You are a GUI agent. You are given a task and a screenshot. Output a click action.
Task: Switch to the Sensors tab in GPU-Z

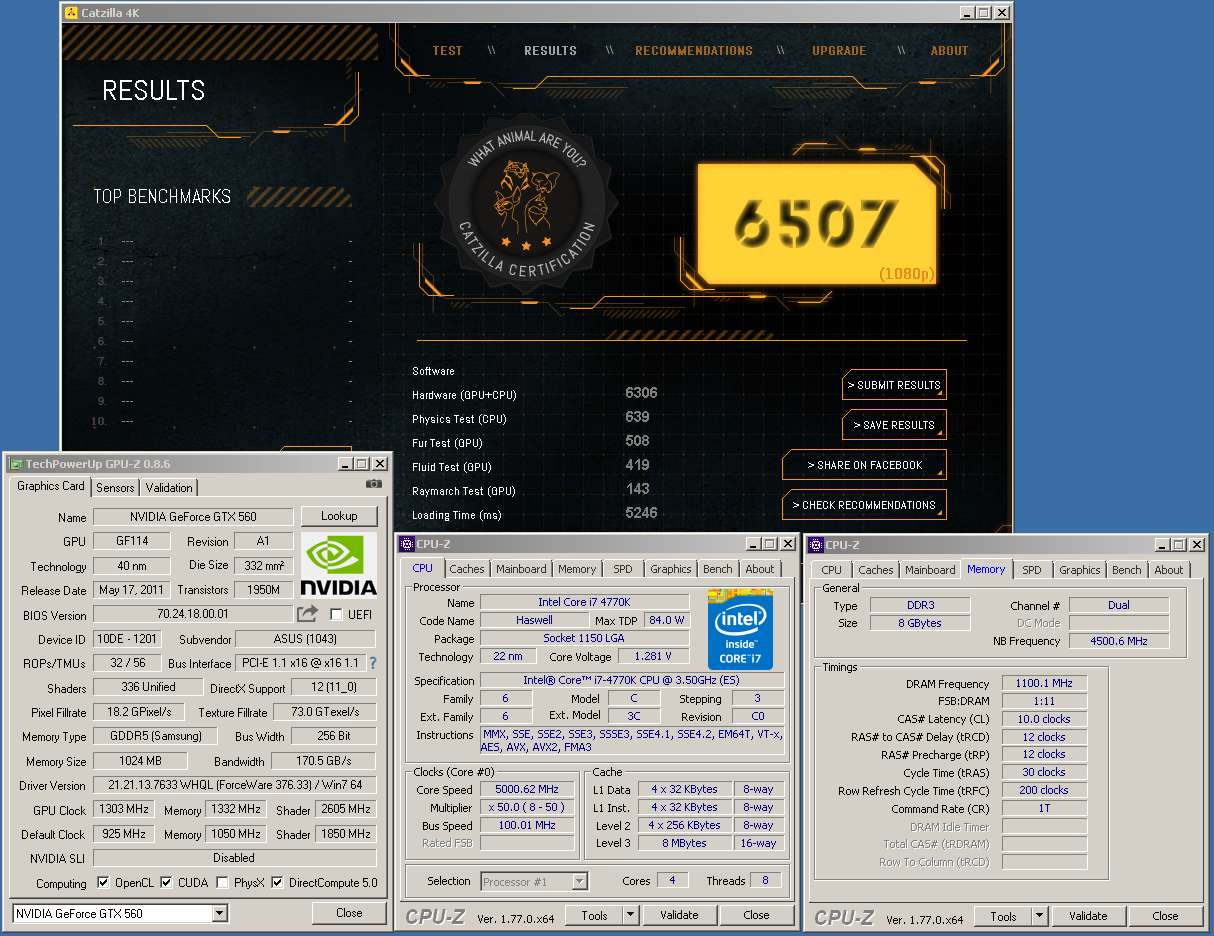click(115, 488)
